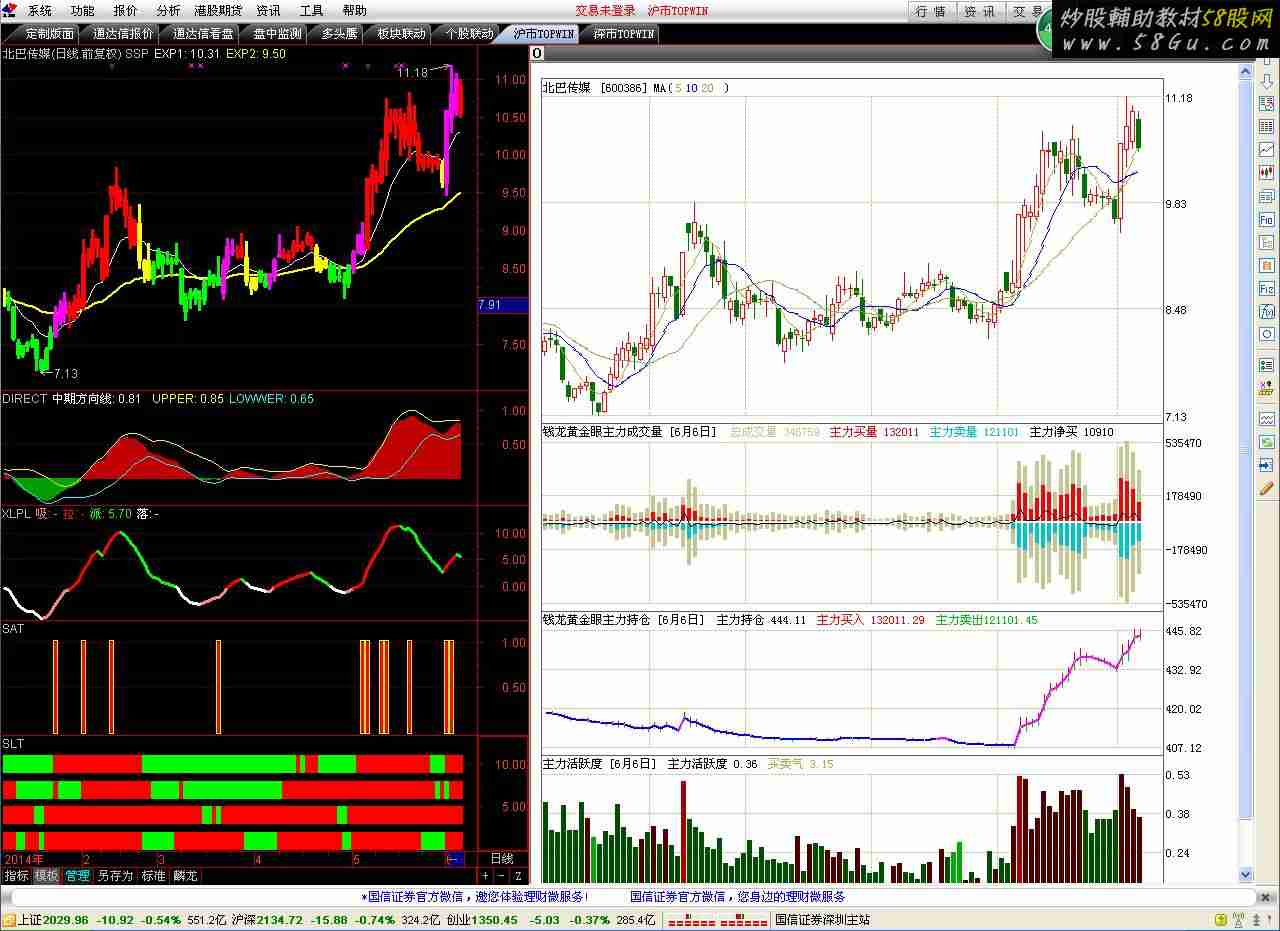
Task: Click the 管理 button below the chart
Action: click(77, 876)
